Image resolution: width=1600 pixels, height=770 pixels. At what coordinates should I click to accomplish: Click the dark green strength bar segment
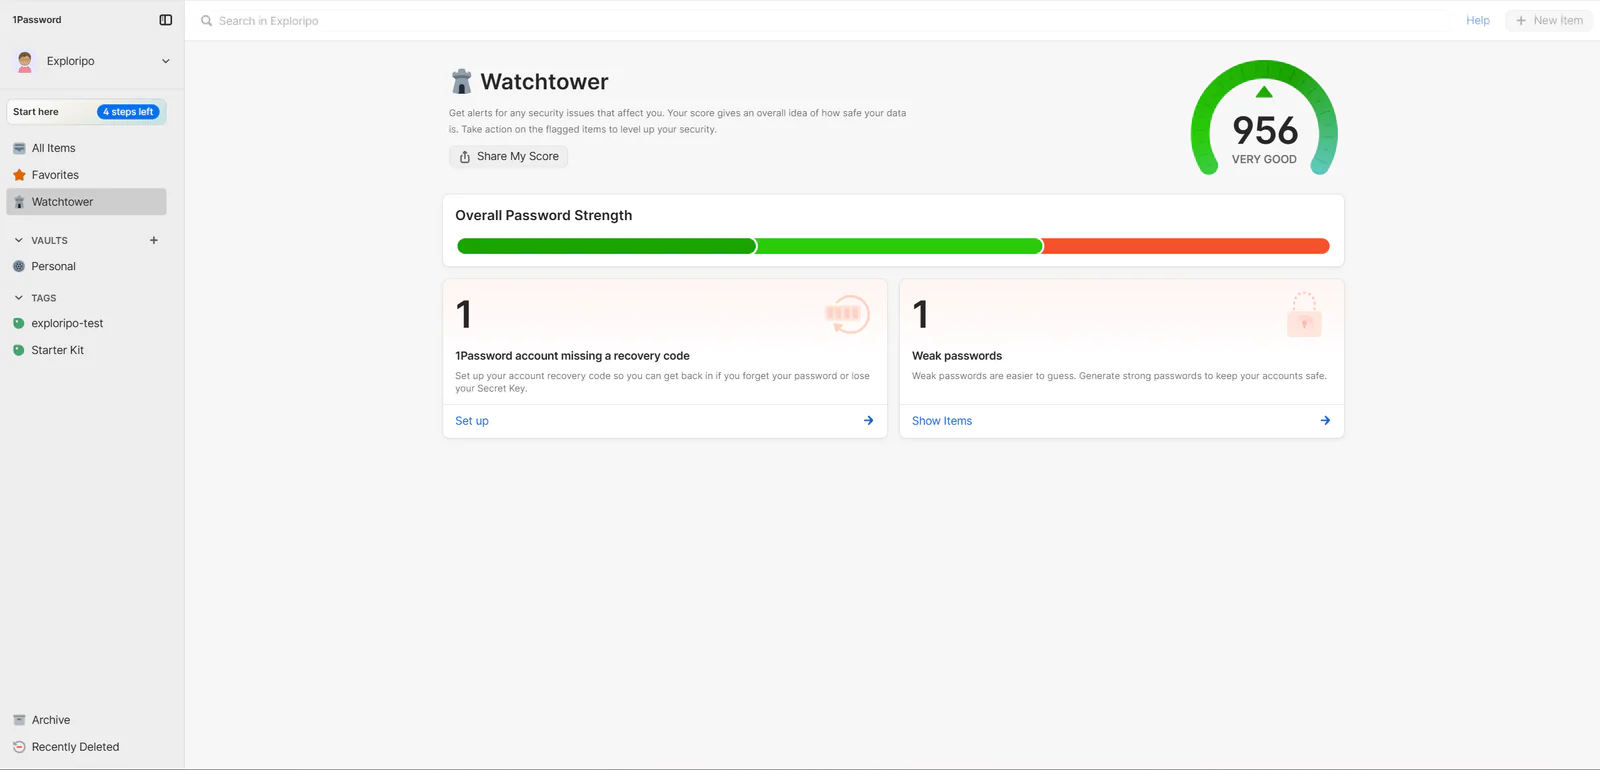click(x=606, y=246)
